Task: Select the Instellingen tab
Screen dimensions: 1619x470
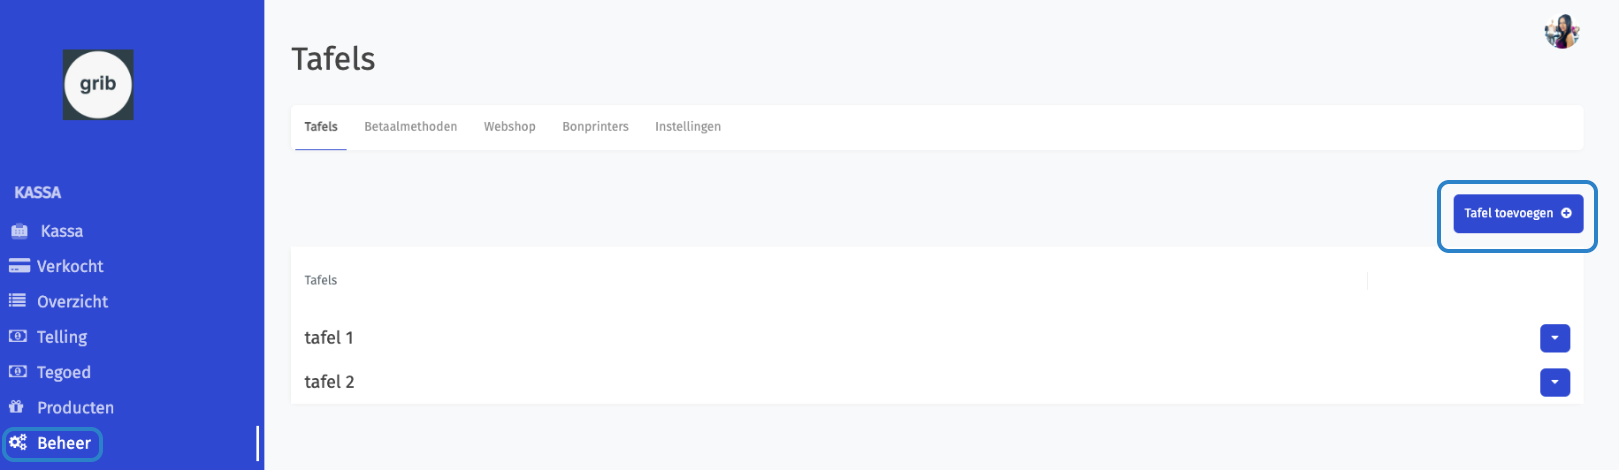Action: (687, 127)
